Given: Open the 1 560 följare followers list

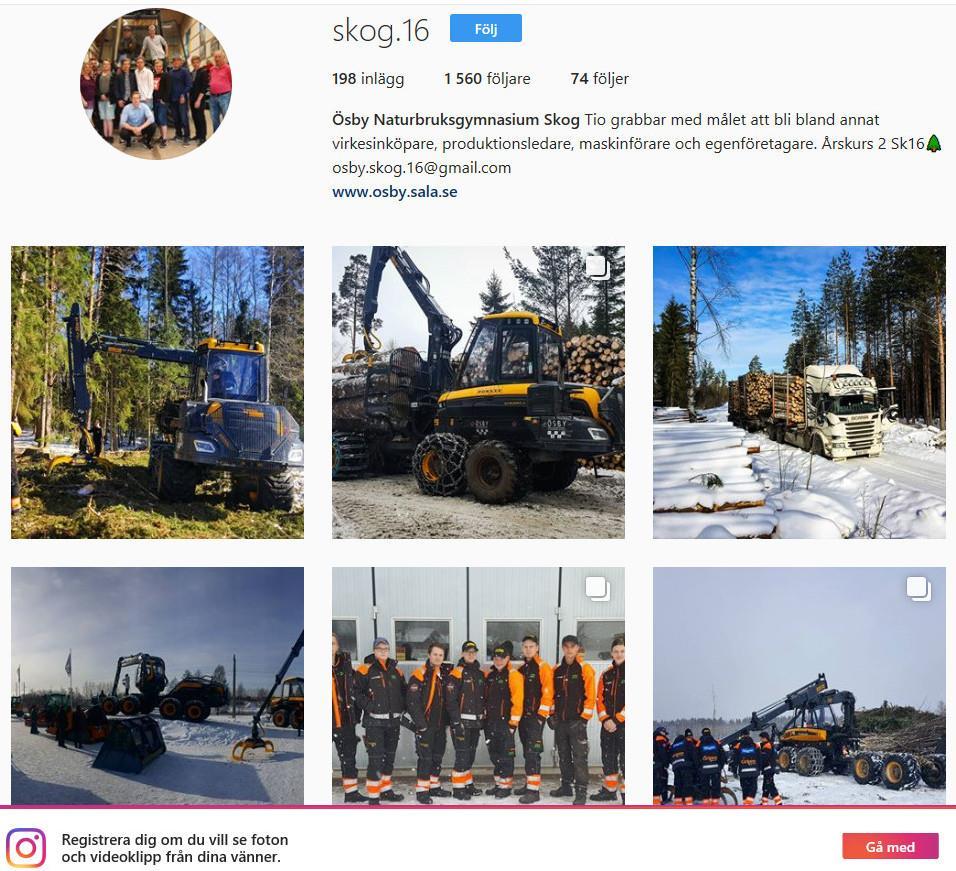Looking at the screenshot, I should click(487, 79).
